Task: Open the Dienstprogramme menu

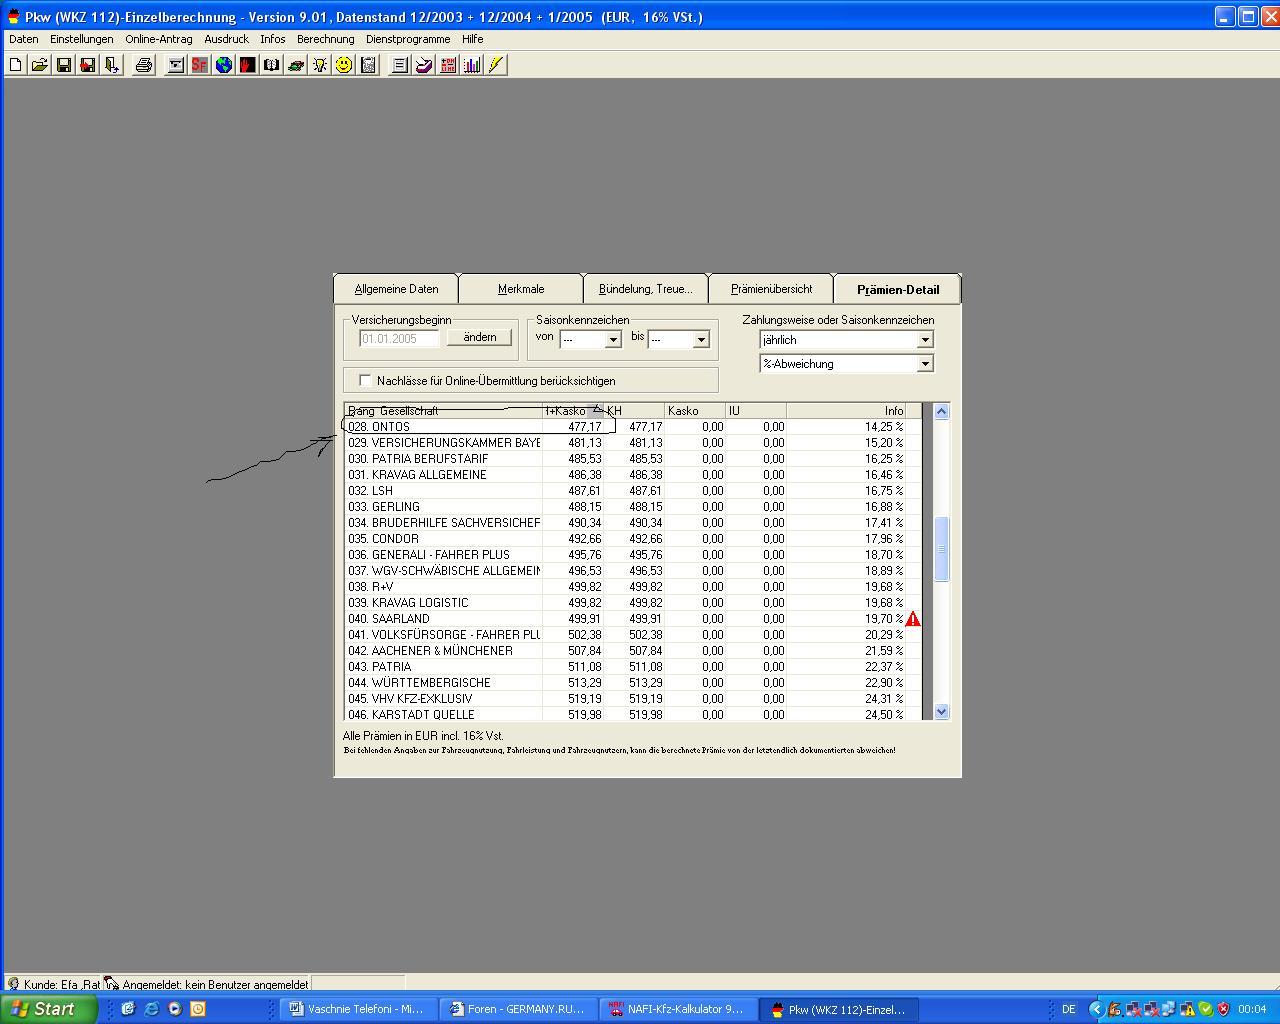Action: pyautogui.click(x=408, y=39)
